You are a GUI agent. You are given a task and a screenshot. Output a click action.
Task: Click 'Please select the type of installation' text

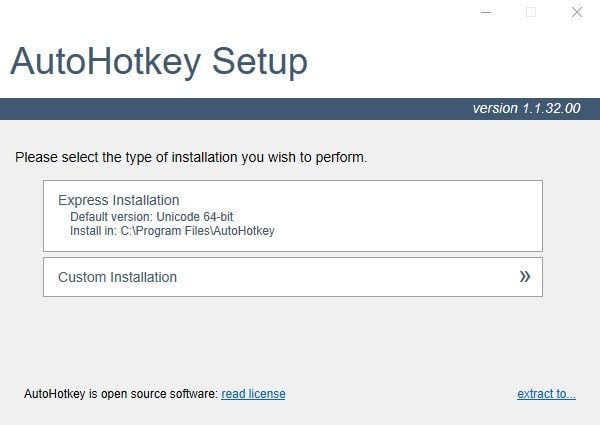(191, 157)
